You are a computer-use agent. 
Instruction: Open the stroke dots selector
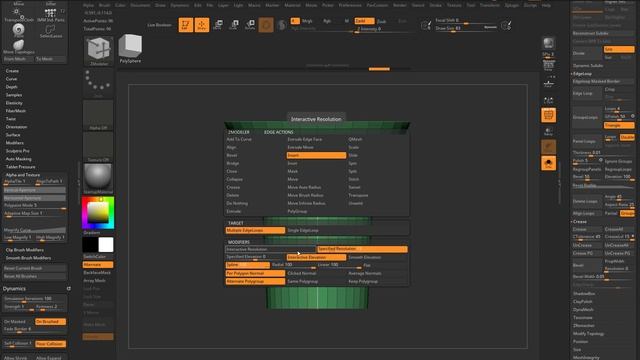click(x=98, y=83)
